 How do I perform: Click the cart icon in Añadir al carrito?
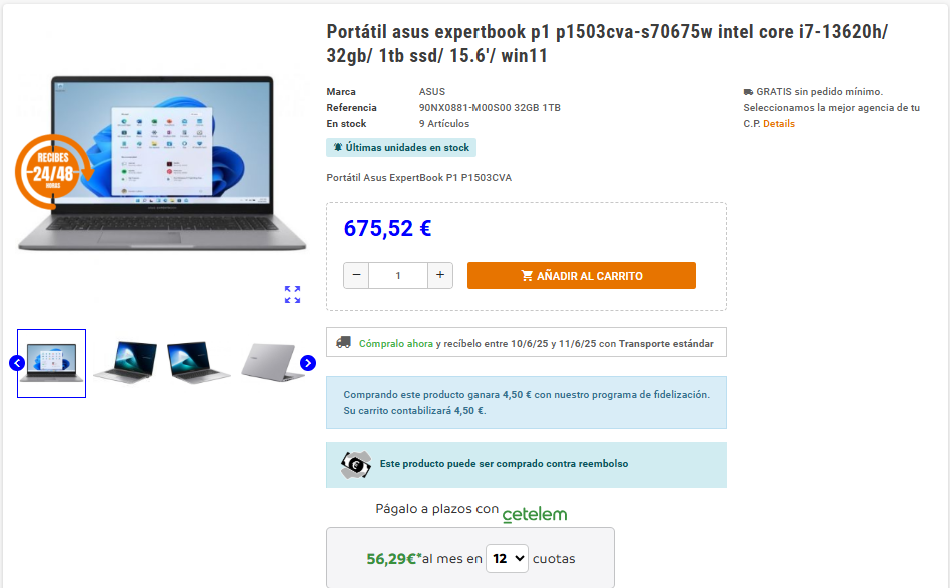point(527,276)
